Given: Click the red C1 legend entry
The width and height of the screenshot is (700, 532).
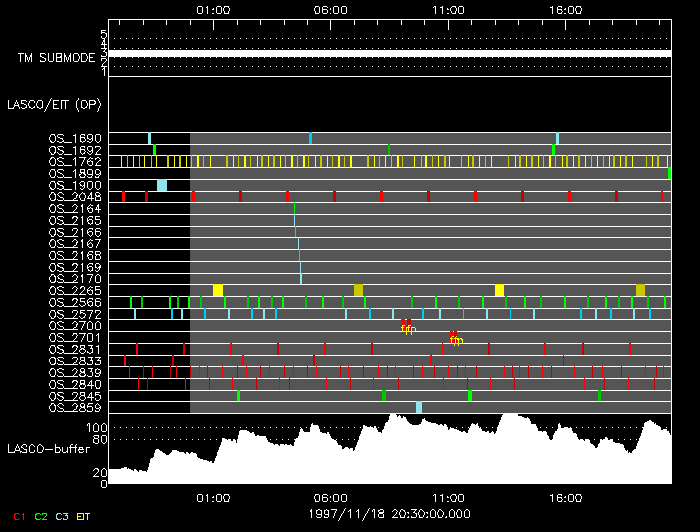Looking at the screenshot, I should point(18,516).
